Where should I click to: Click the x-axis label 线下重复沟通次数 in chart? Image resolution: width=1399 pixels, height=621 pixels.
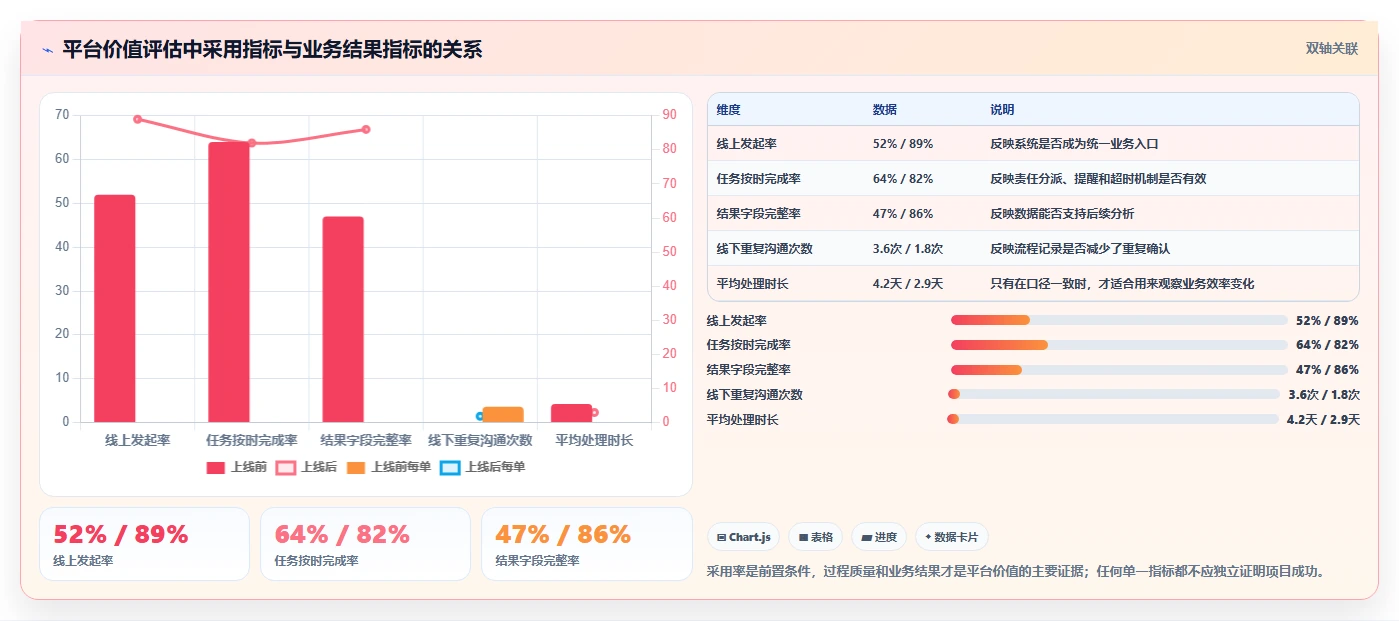pos(480,440)
